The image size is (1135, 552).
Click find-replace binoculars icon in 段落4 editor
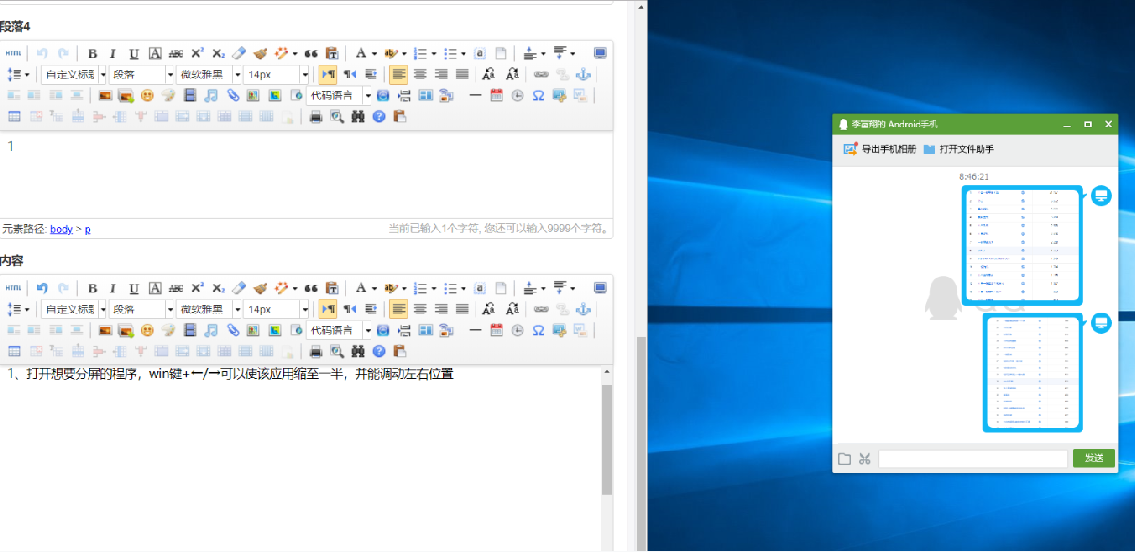tap(358, 117)
